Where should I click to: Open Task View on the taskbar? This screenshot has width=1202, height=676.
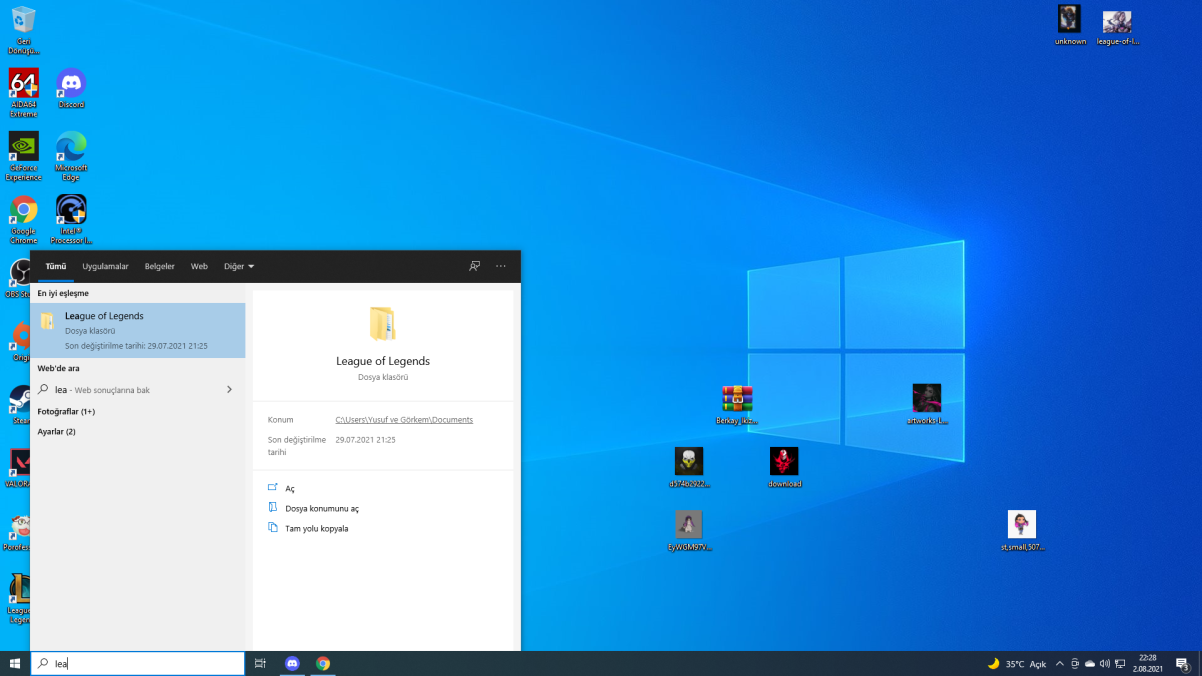coord(260,663)
